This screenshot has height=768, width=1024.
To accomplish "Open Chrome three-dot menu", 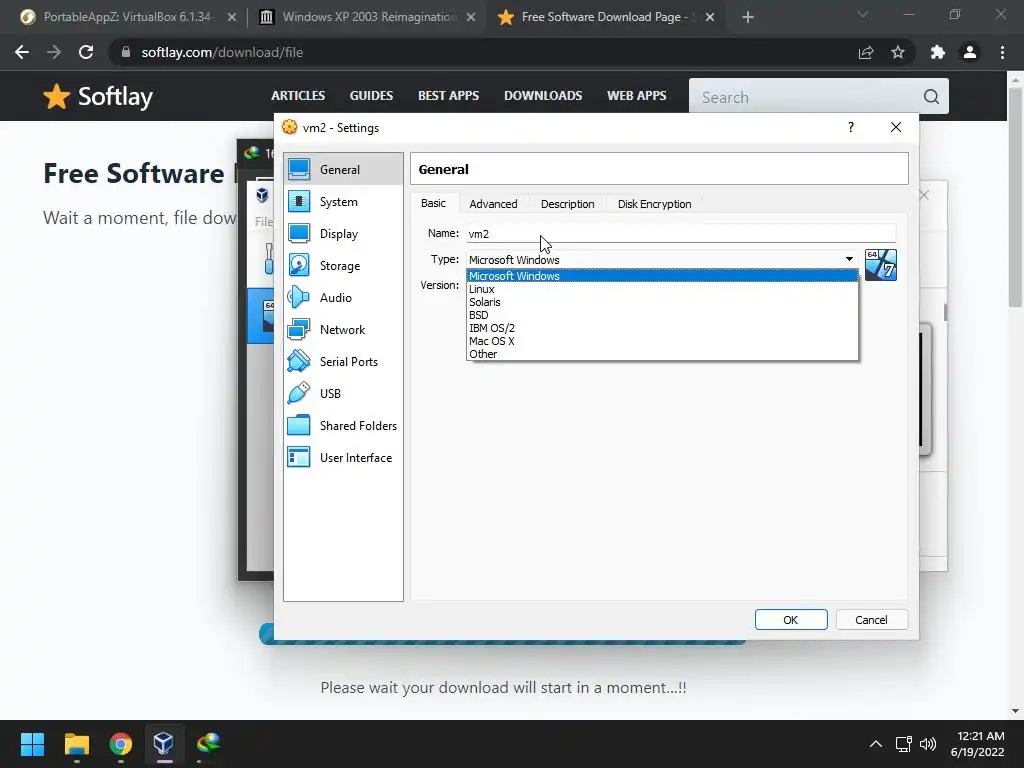I will coord(1002,52).
